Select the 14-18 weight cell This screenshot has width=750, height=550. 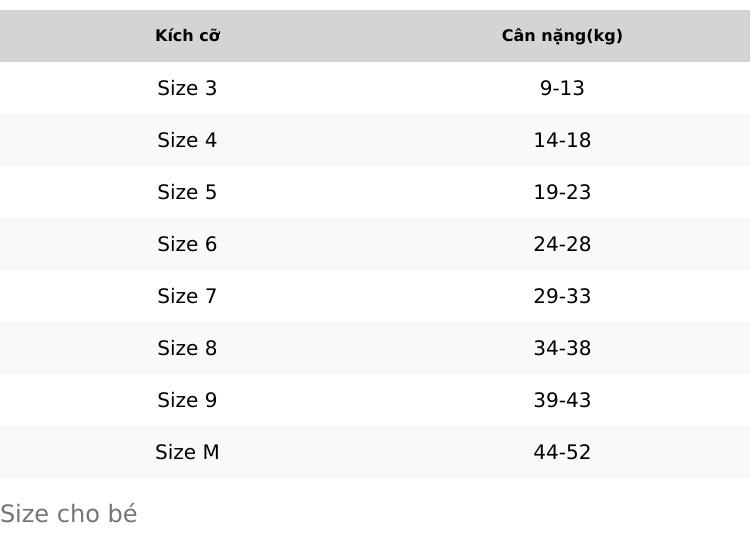[x=562, y=140]
